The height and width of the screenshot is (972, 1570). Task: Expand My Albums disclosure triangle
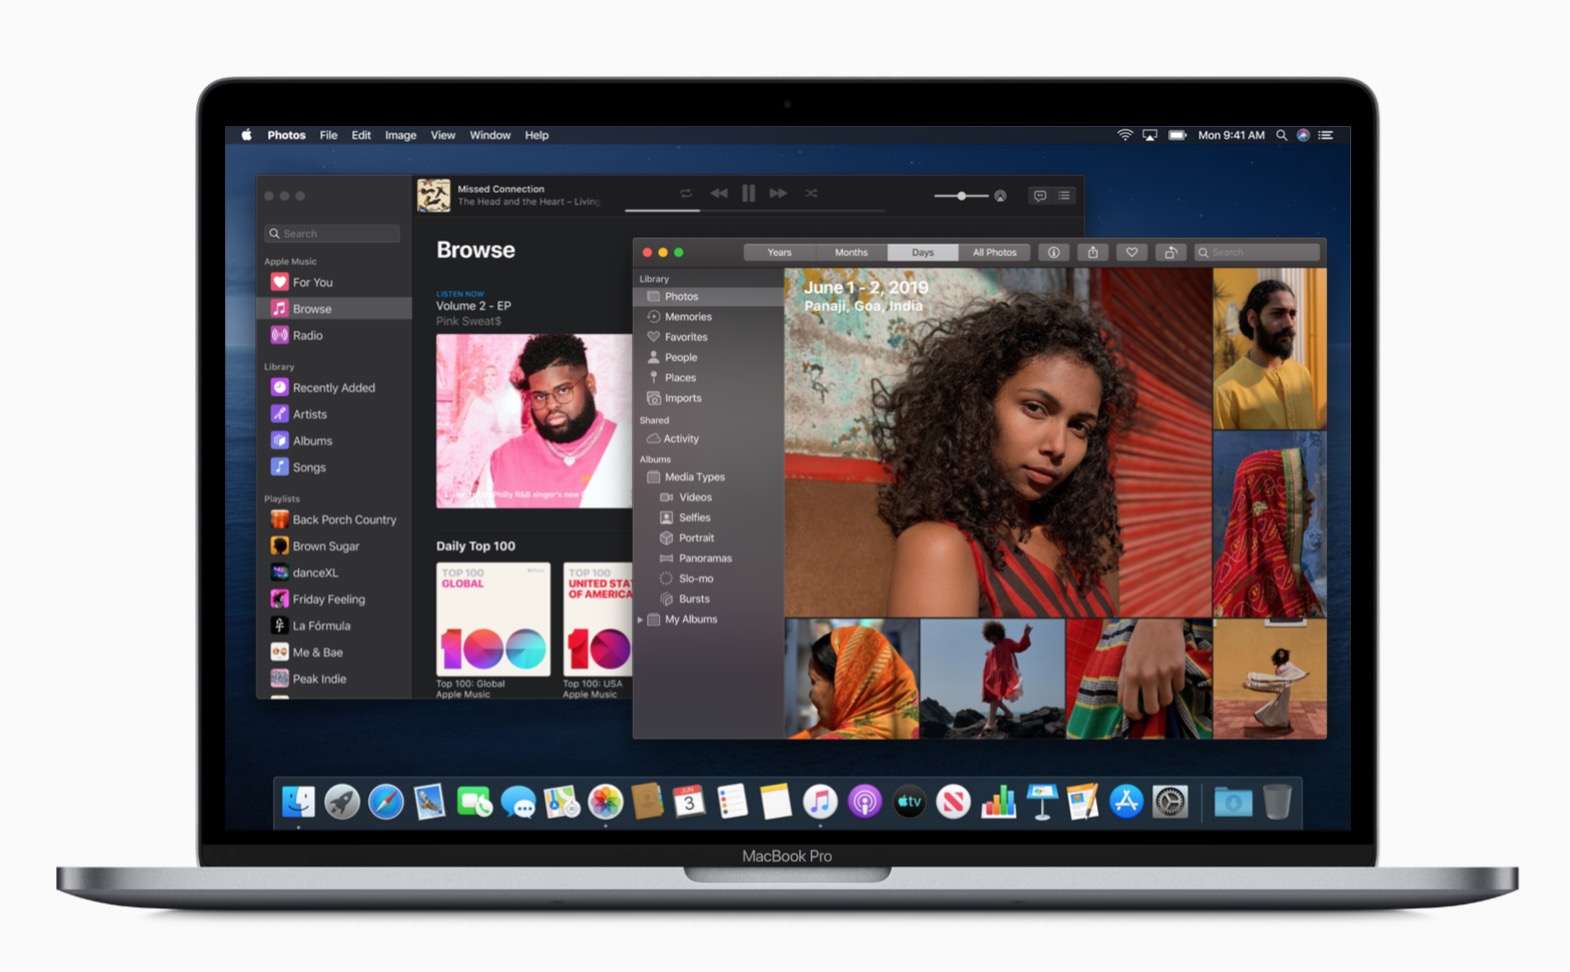pos(640,620)
